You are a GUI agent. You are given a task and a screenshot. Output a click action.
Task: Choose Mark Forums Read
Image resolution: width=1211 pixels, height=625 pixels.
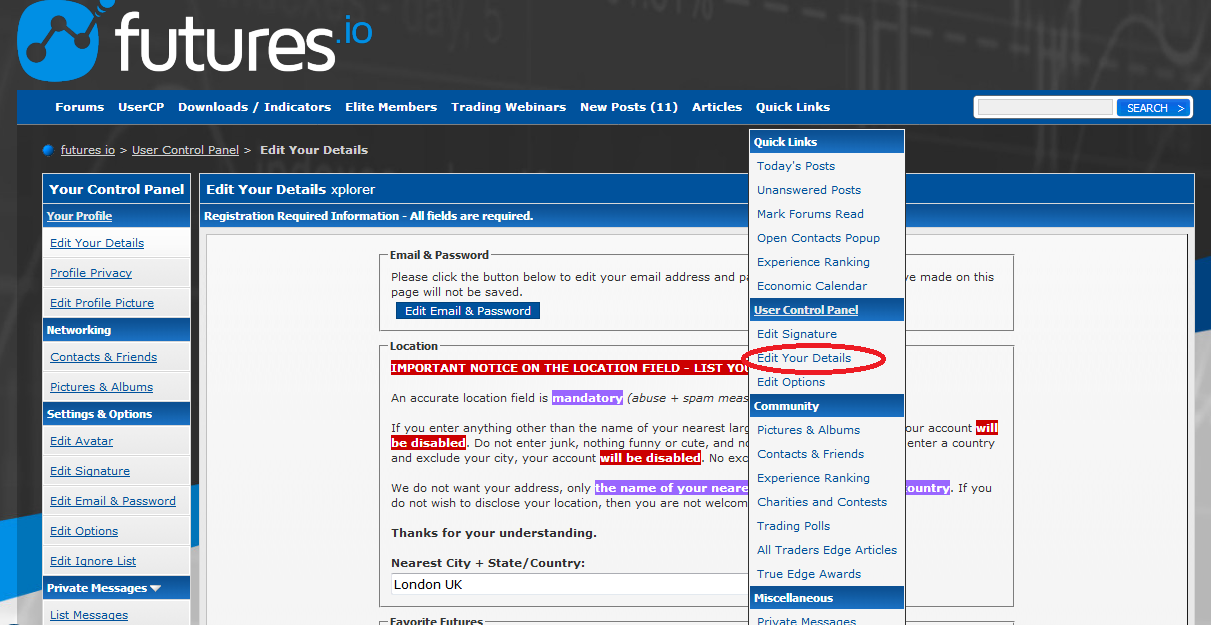pos(810,214)
